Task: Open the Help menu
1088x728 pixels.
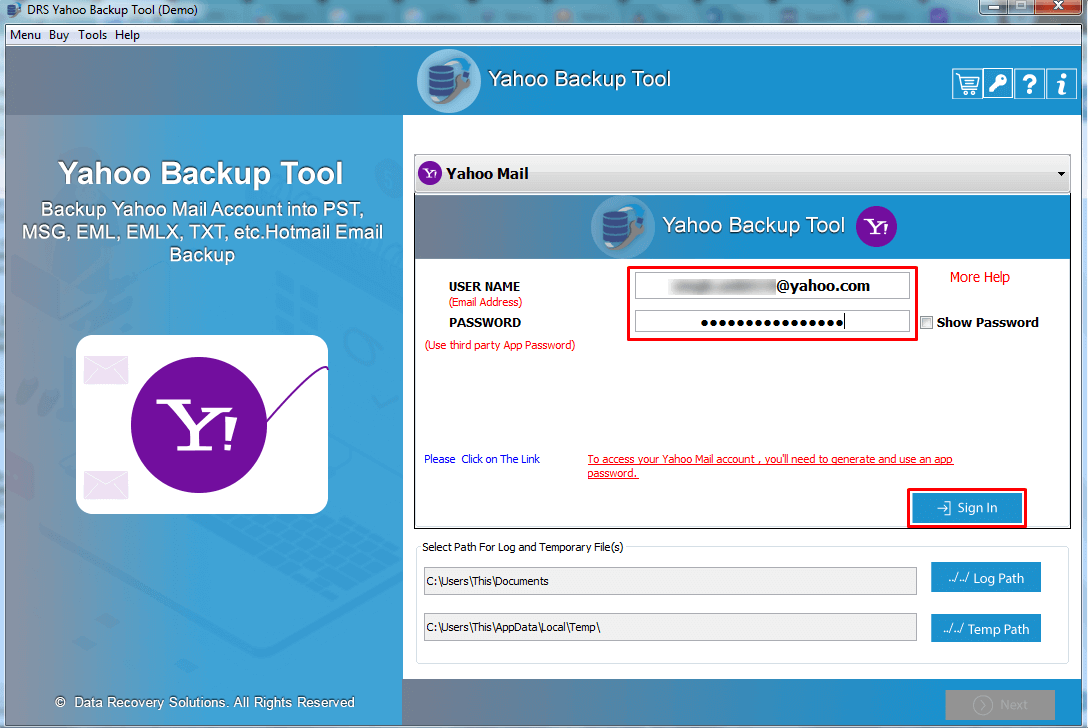Action: [127, 35]
